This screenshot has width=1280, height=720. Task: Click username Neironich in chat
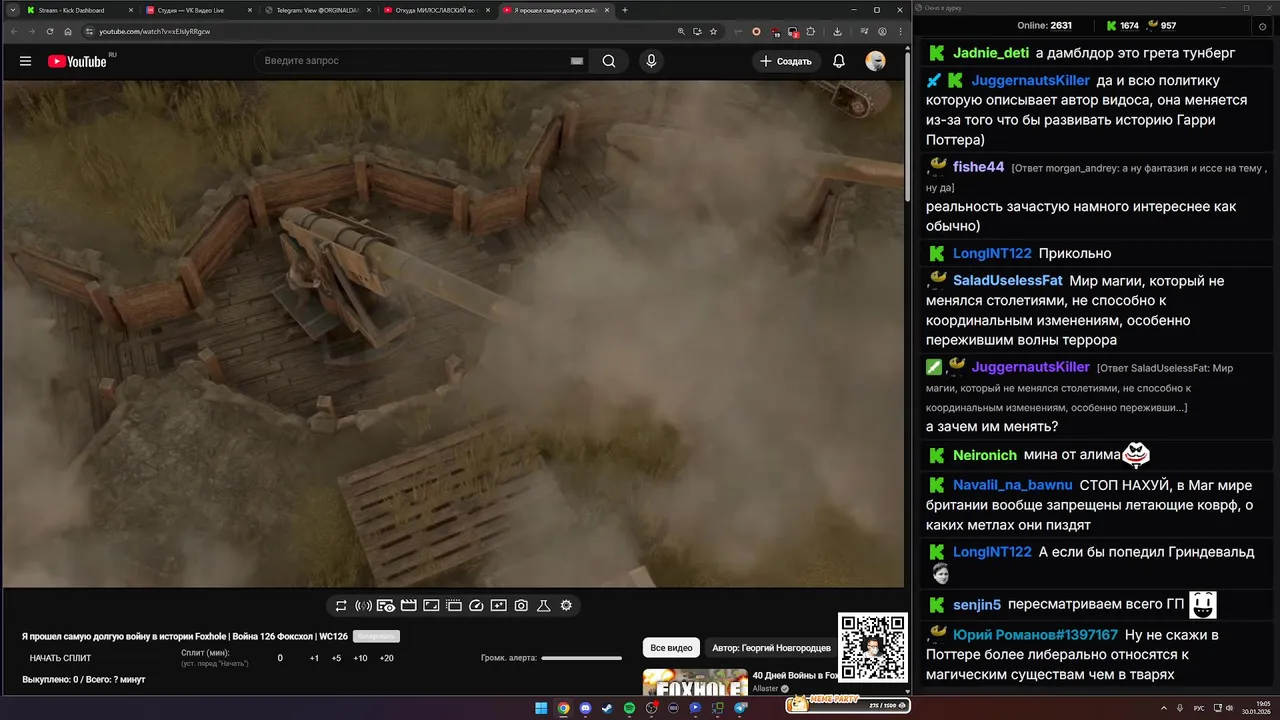(x=985, y=455)
